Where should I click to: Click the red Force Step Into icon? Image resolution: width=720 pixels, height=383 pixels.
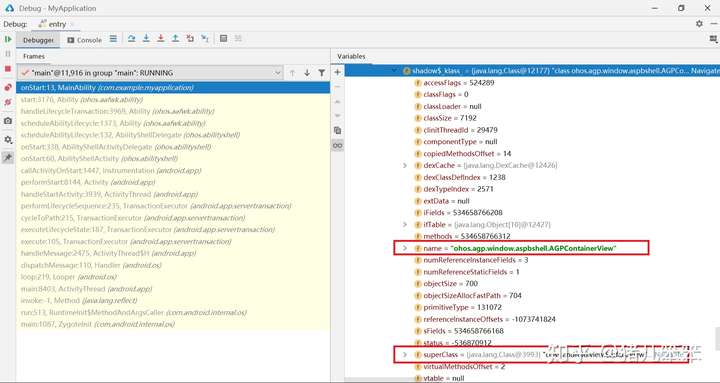[161, 39]
